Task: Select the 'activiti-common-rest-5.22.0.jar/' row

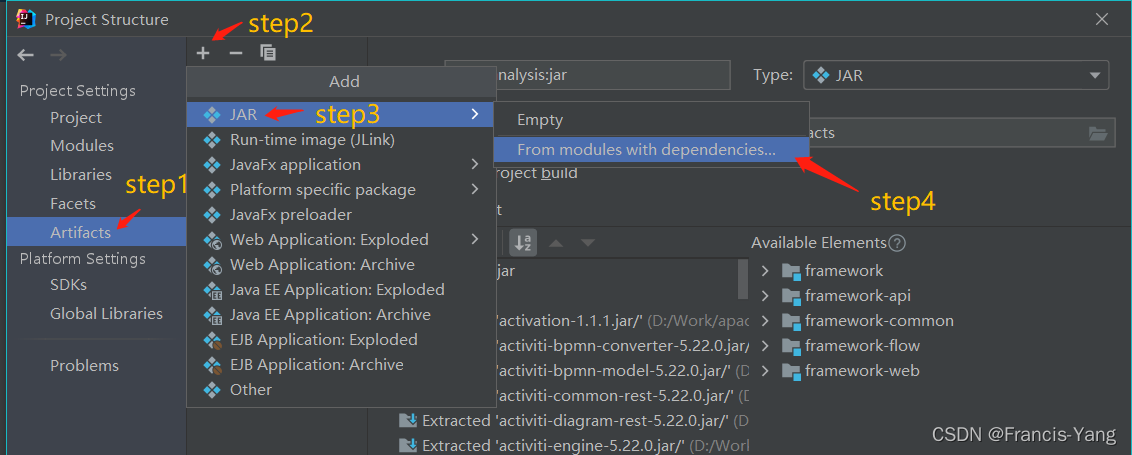Action: pyautogui.click(x=621, y=396)
